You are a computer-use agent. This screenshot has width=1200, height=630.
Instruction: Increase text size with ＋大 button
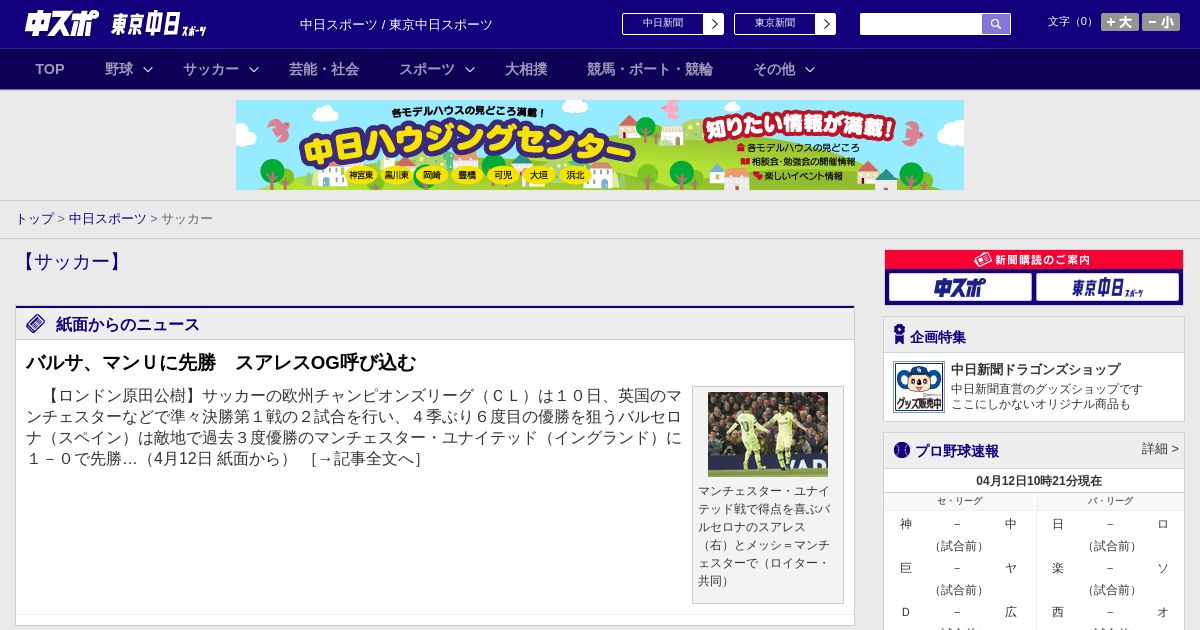(1120, 22)
